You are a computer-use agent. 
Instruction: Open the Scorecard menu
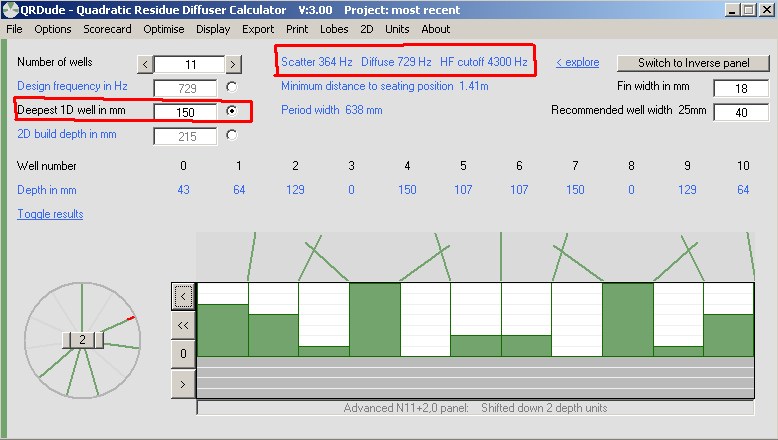pyautogui.click(x=107, y=29)
